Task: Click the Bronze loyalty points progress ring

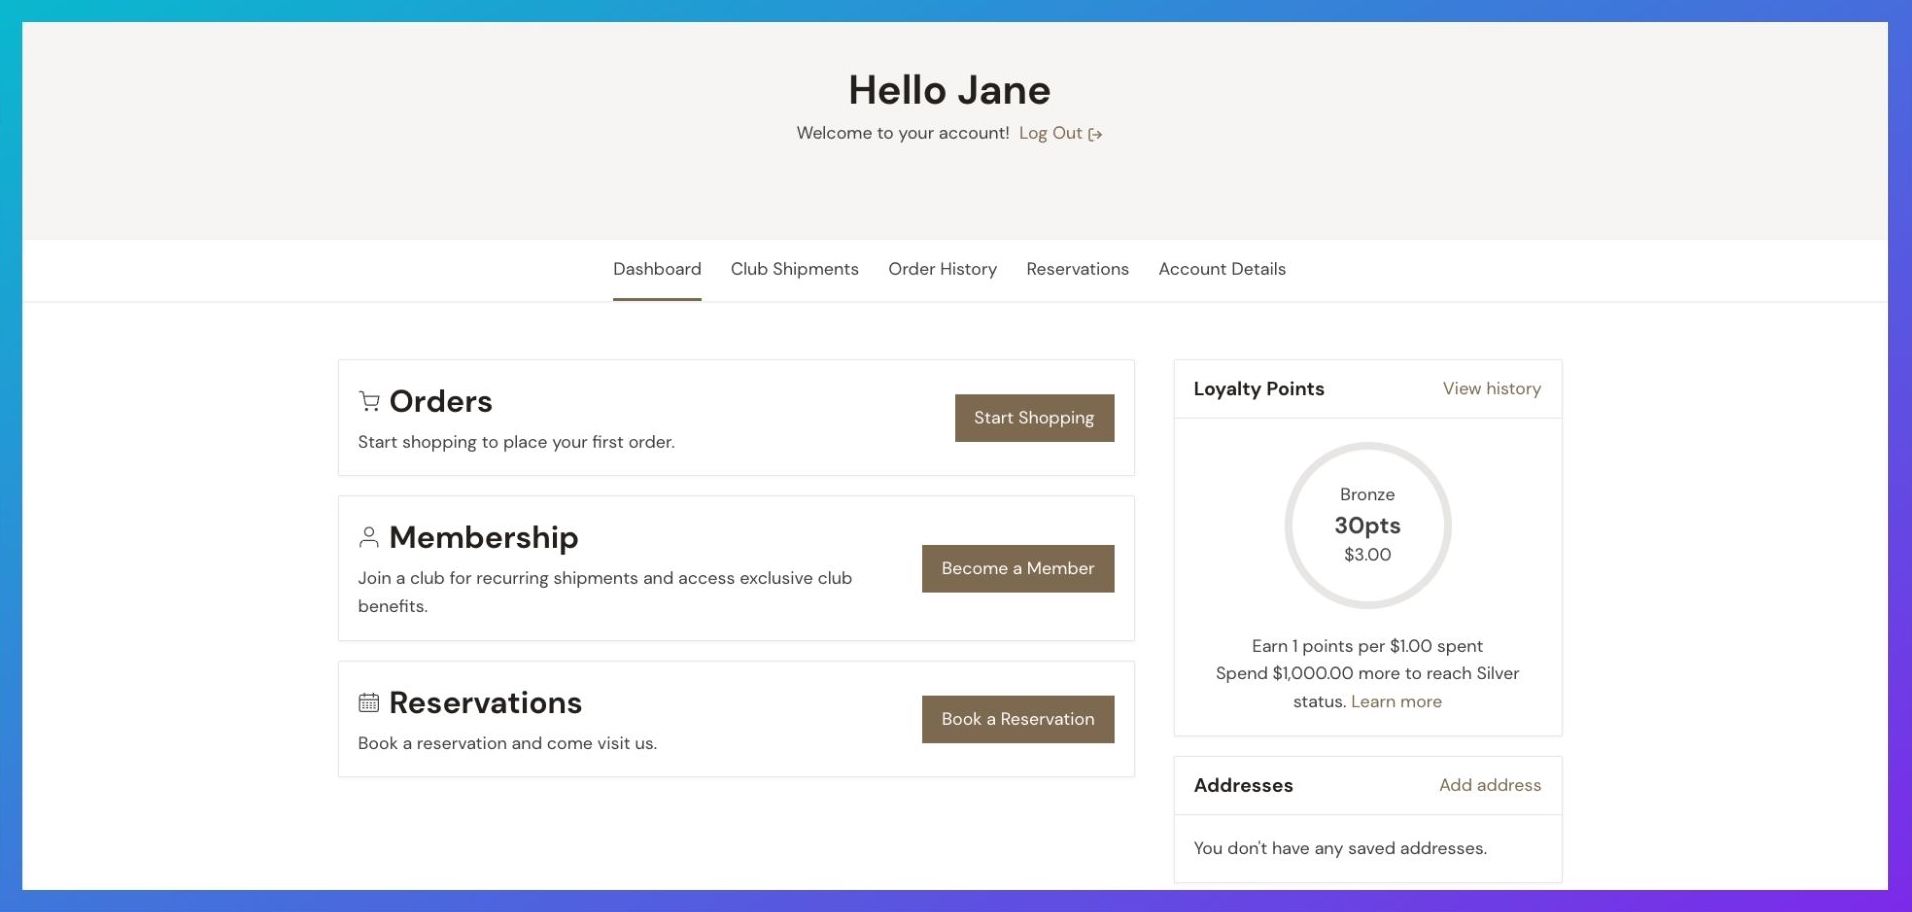Action: [1367, 525]
